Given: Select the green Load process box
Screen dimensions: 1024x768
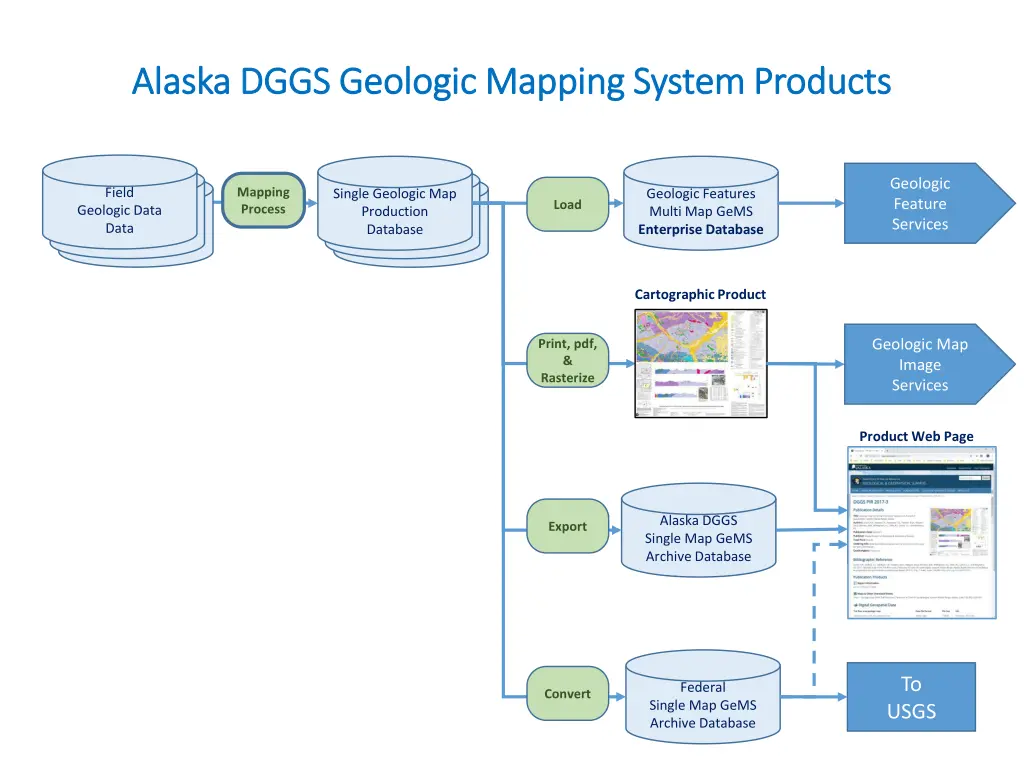Looking at the screenshot, I should [x=567, y=205].
